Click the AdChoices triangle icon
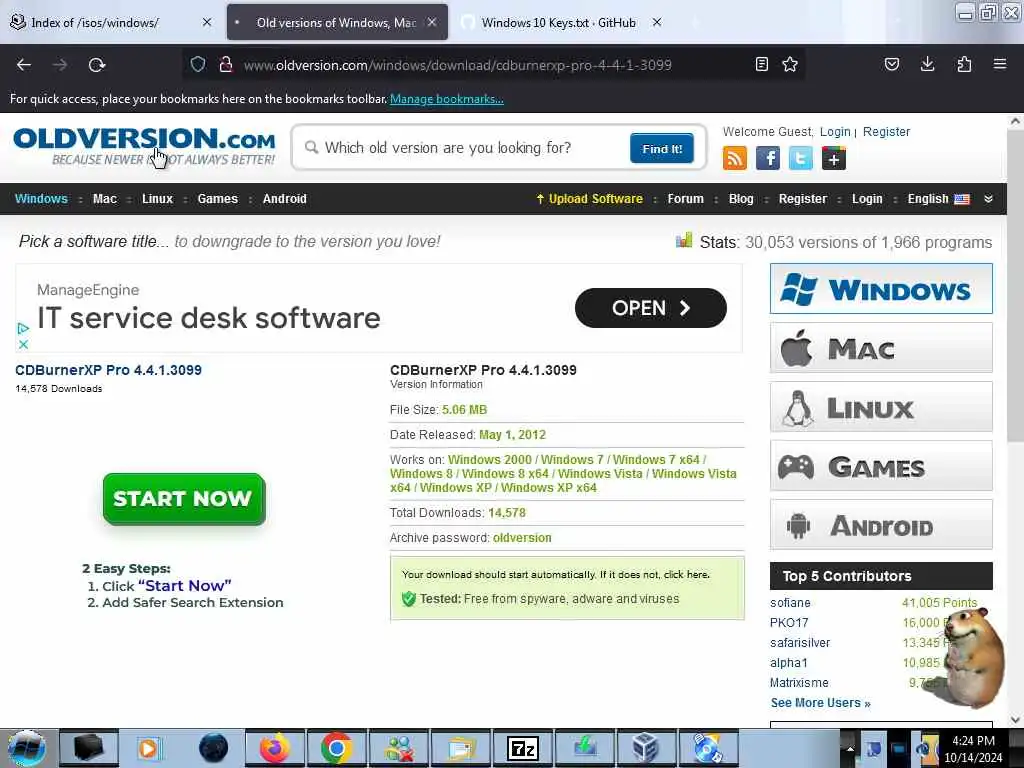The width and height of the screenshot is (1024, 768). click(24, 328)
